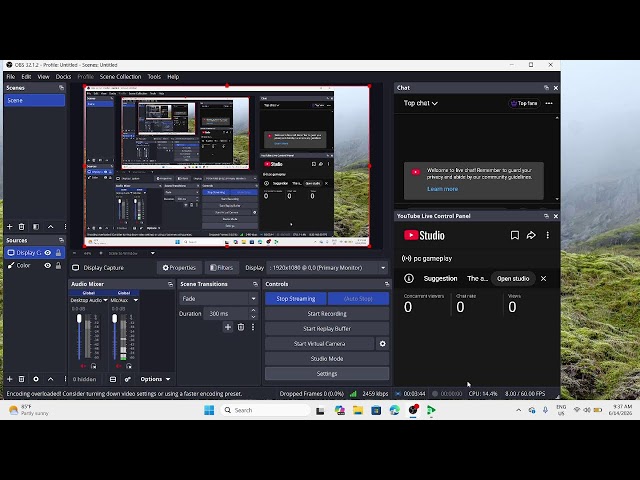
Task: Undock the Scenes panel via float icon
Action: pos(61,88)
